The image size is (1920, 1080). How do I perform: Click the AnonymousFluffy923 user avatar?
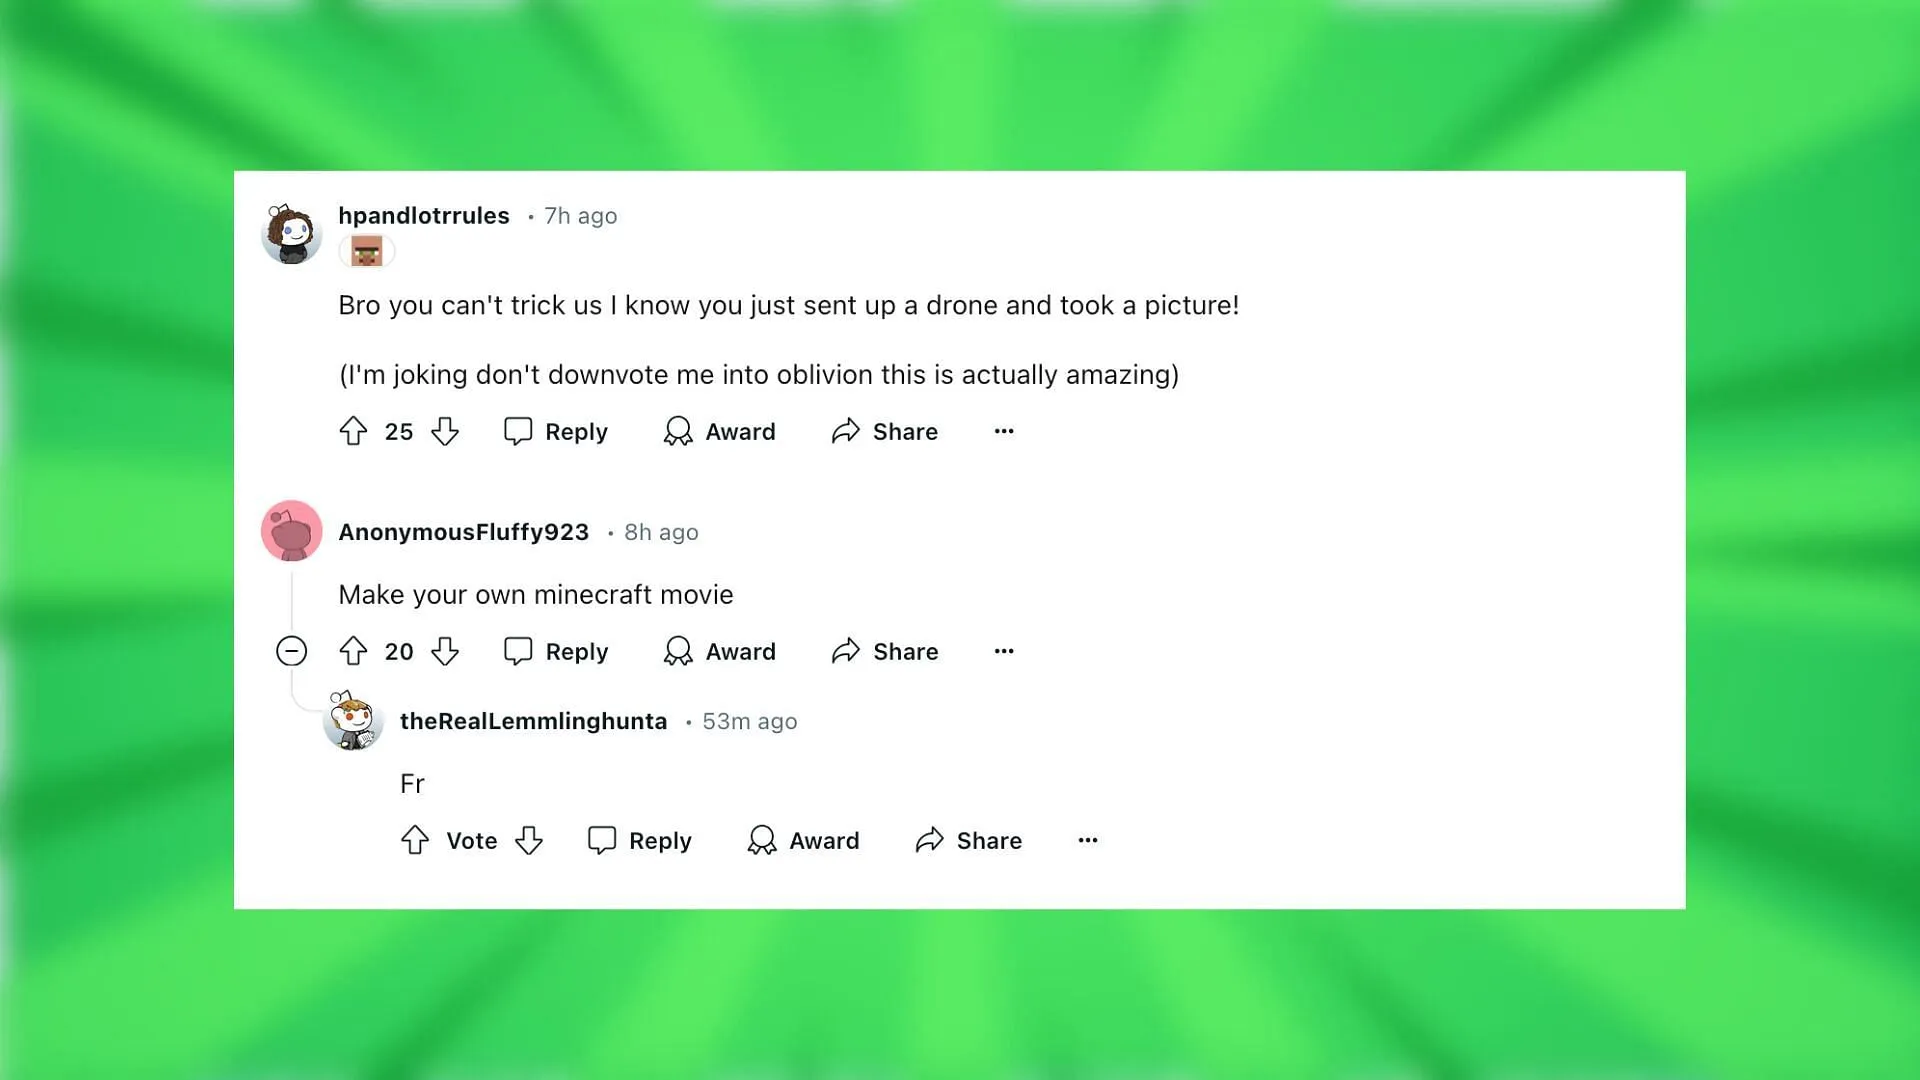click(293, 531)
